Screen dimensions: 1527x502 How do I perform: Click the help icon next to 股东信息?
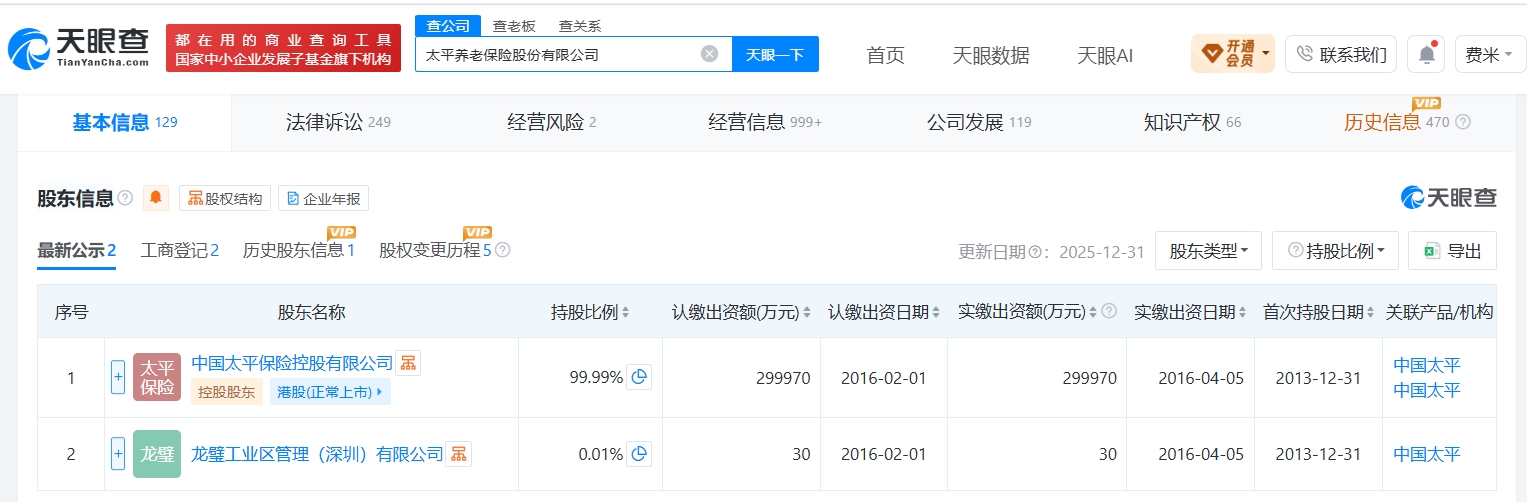pyautogui.click(x=125, y=198)
